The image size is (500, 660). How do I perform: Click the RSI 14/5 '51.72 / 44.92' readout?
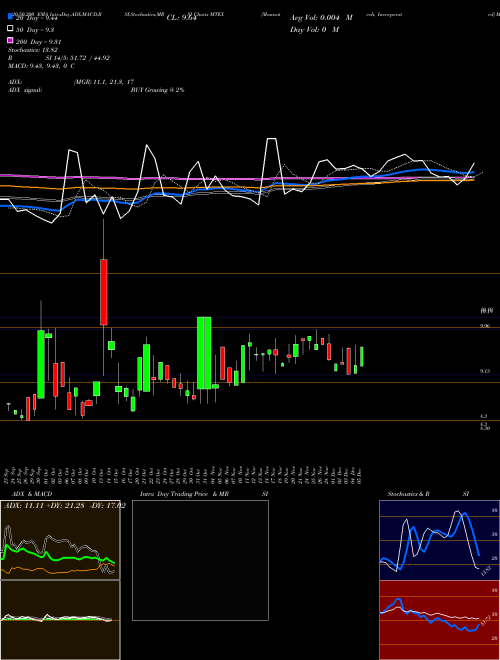[x=91, y=58]
